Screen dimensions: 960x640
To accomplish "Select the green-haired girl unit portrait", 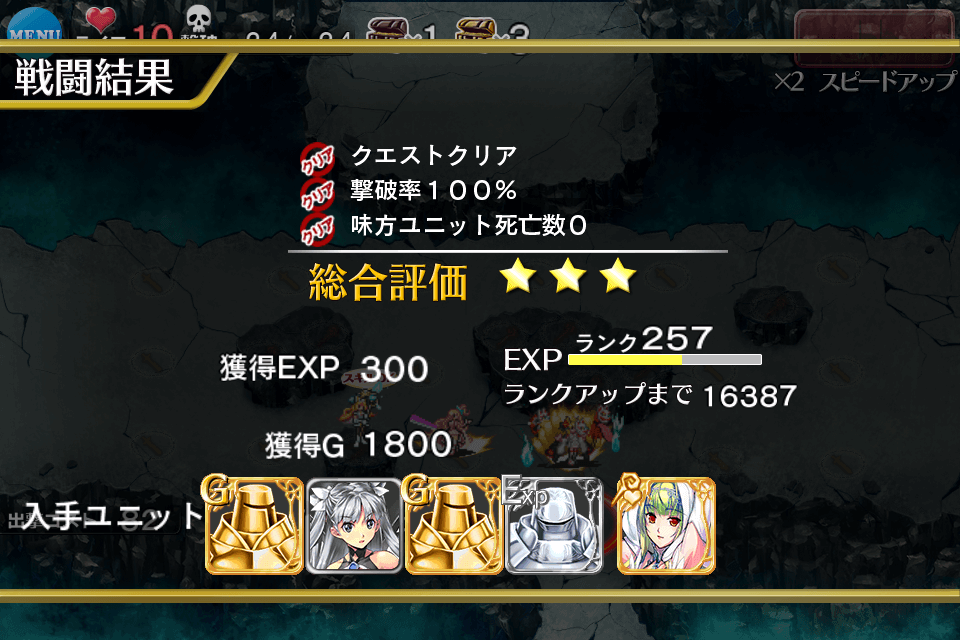I will click(x=666, y=525).
